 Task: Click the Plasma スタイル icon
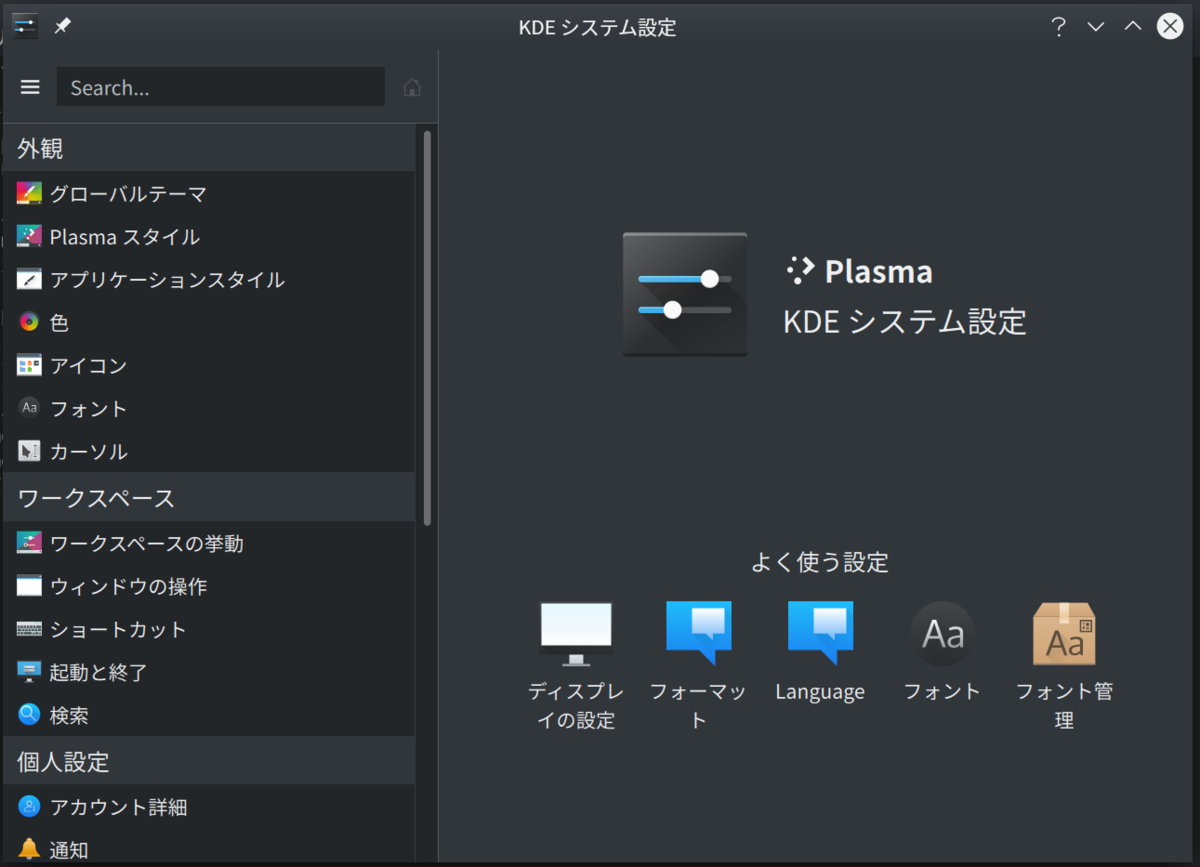(x=29, y=237)
